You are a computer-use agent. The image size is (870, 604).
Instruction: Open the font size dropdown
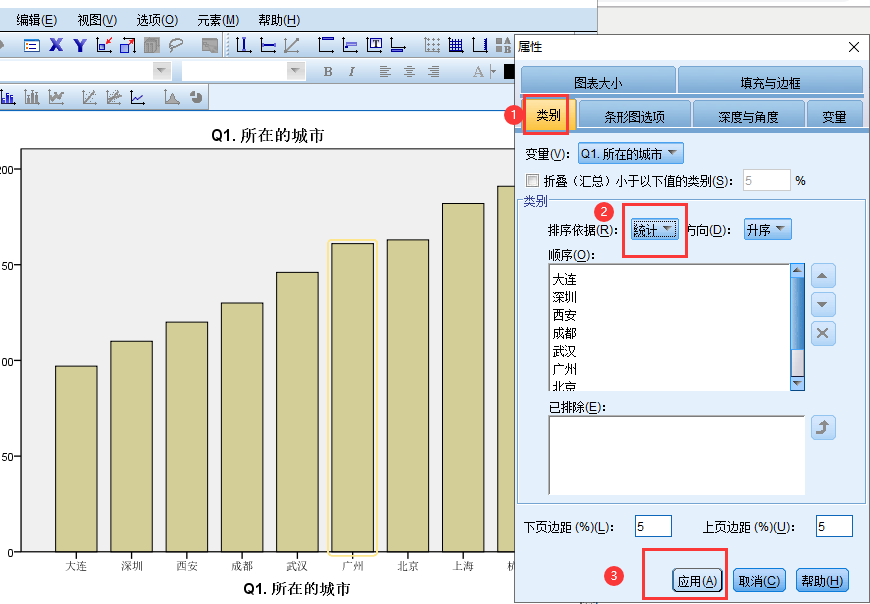click(296, 71)
